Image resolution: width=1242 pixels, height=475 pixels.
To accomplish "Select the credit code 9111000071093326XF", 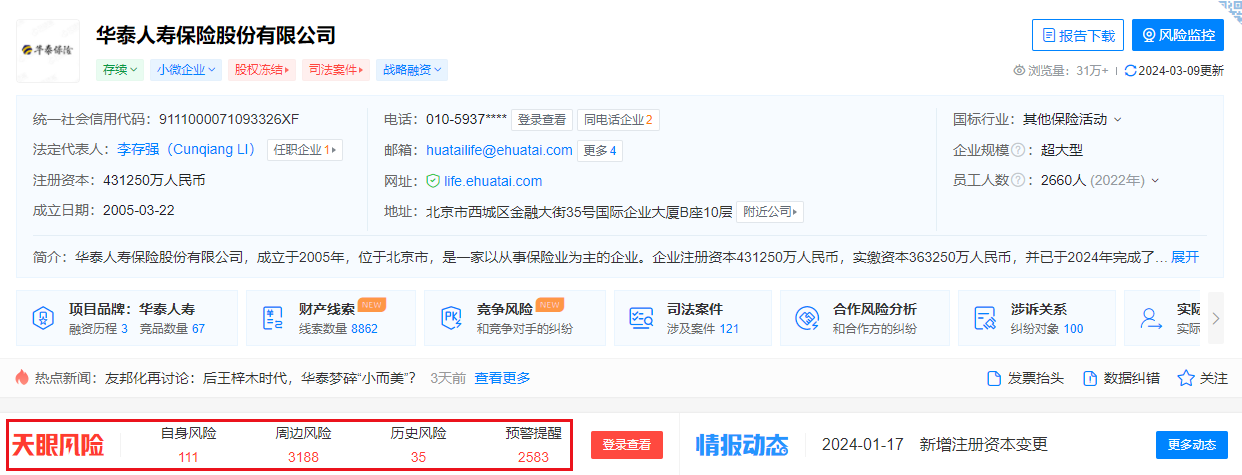I will tap(228, 119).
